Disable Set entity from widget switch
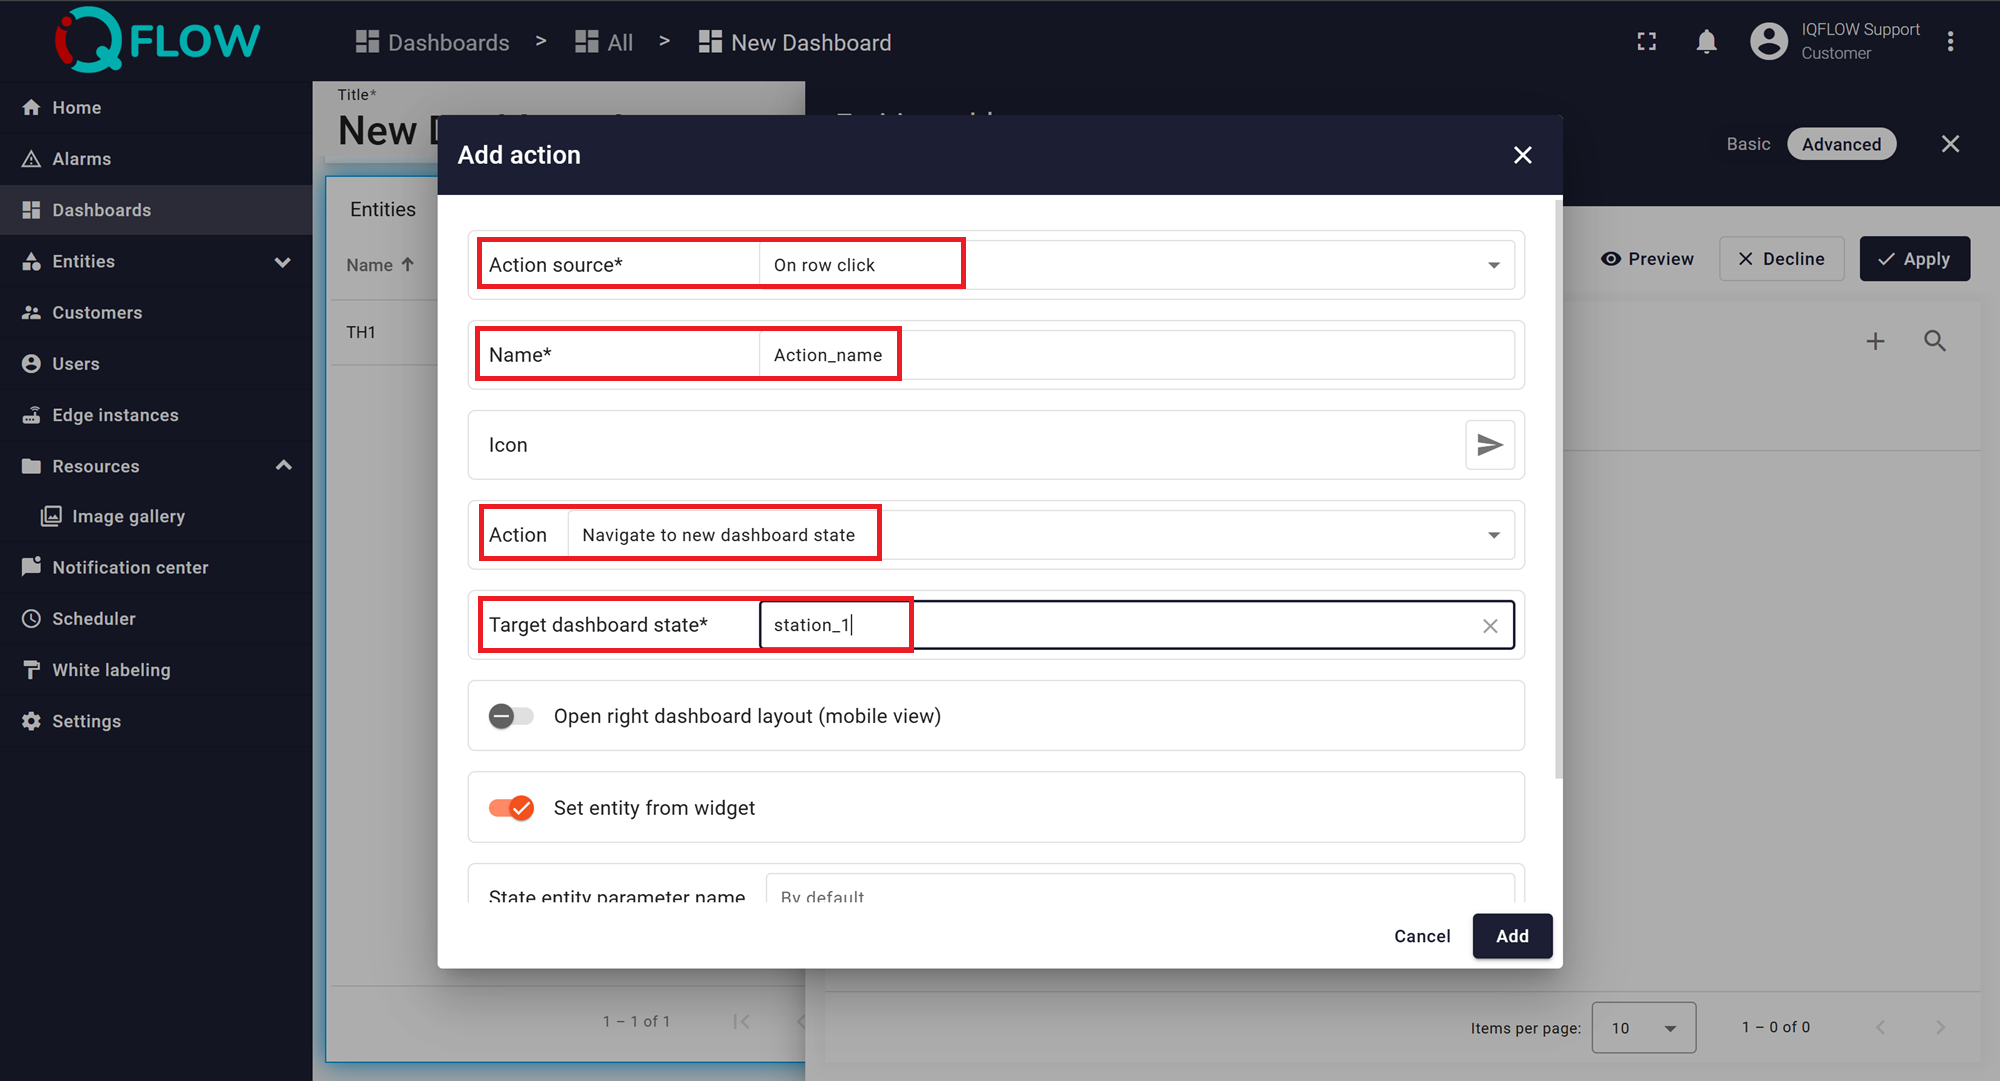This screenshot has height=1081, width=2000. (x=511, y=808)
